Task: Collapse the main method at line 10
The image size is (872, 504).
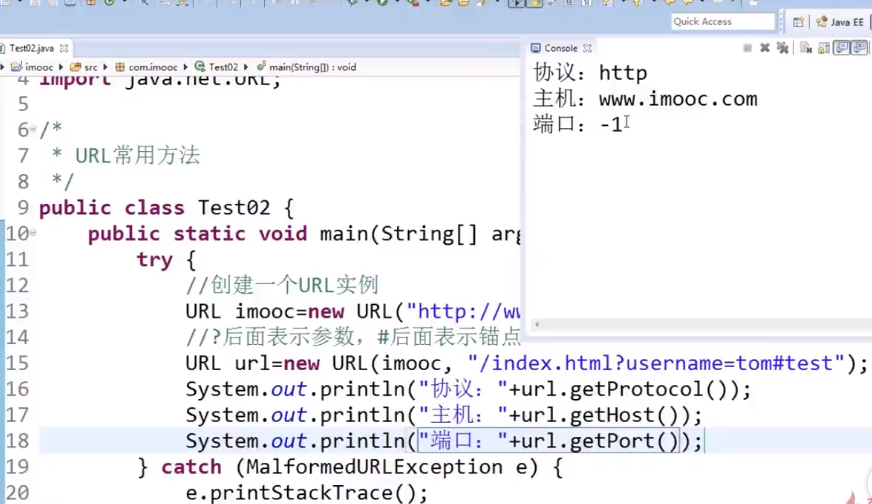Action: (33, 234)
